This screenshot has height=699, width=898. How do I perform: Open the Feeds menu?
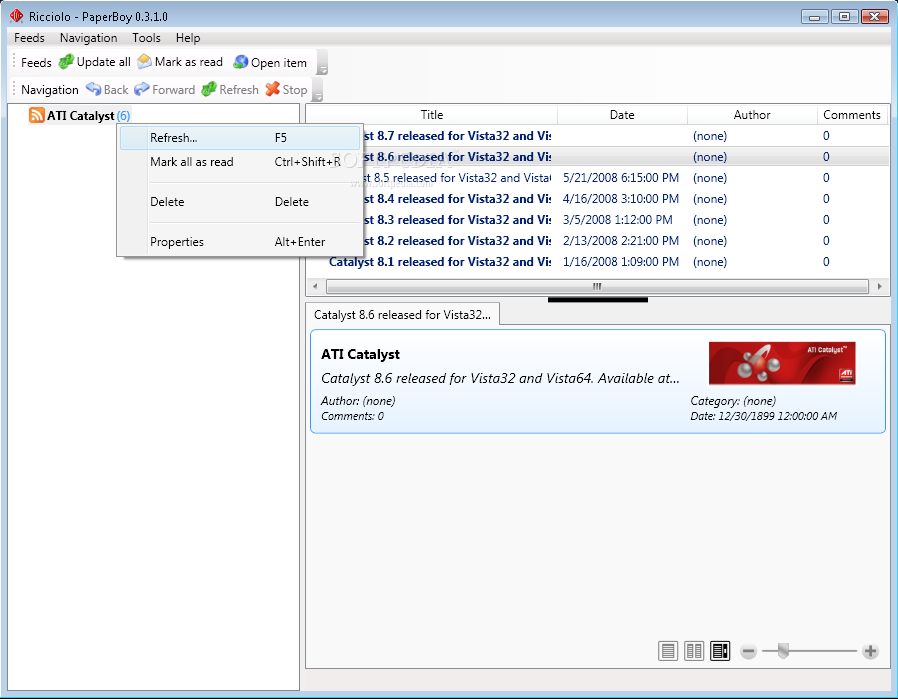[29, 38]
